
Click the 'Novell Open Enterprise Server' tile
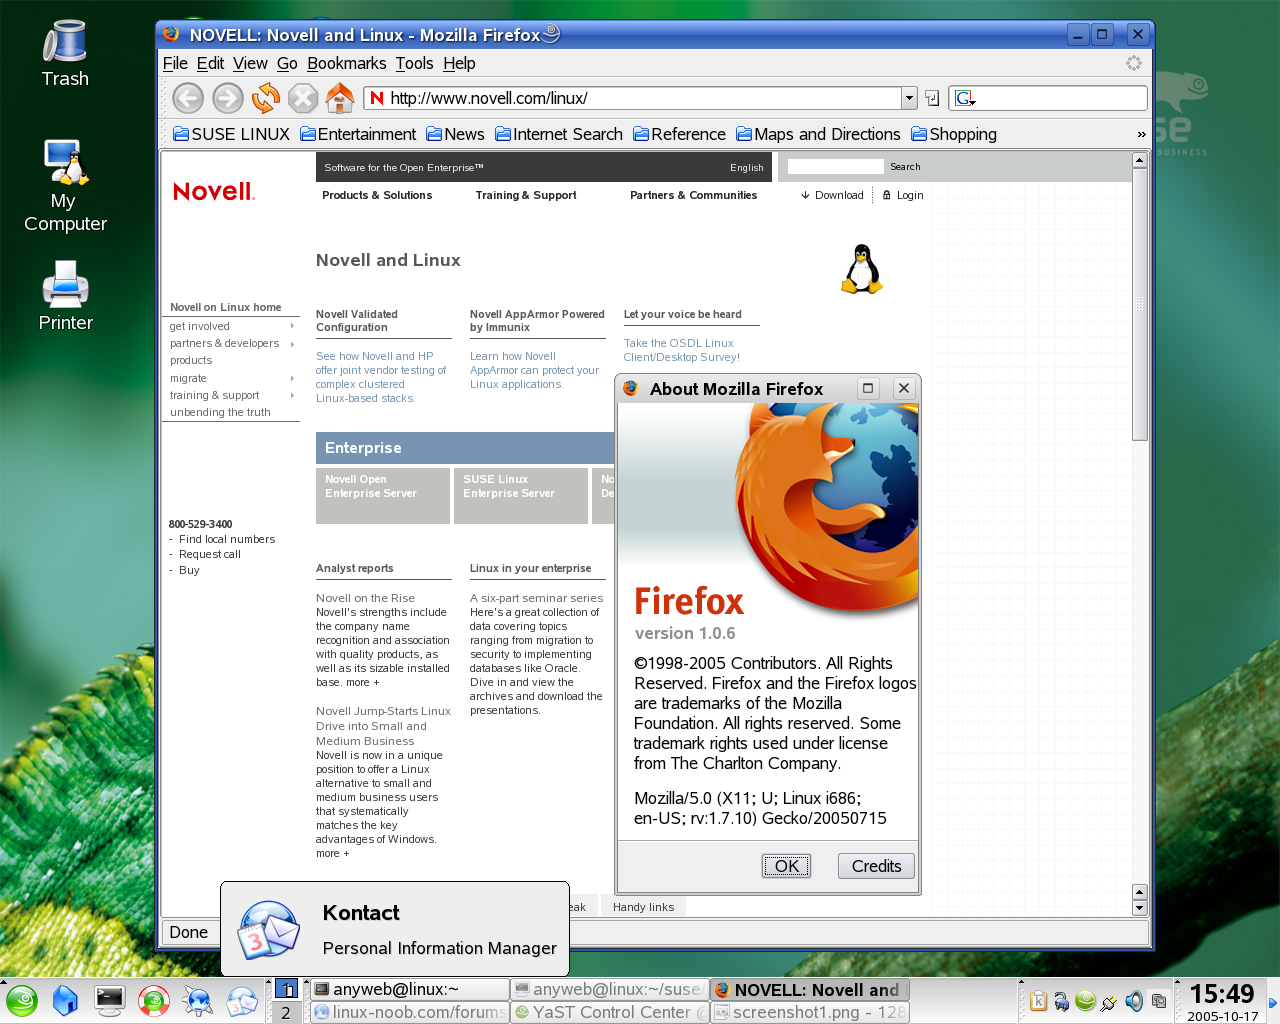click(x=383, y=496)
